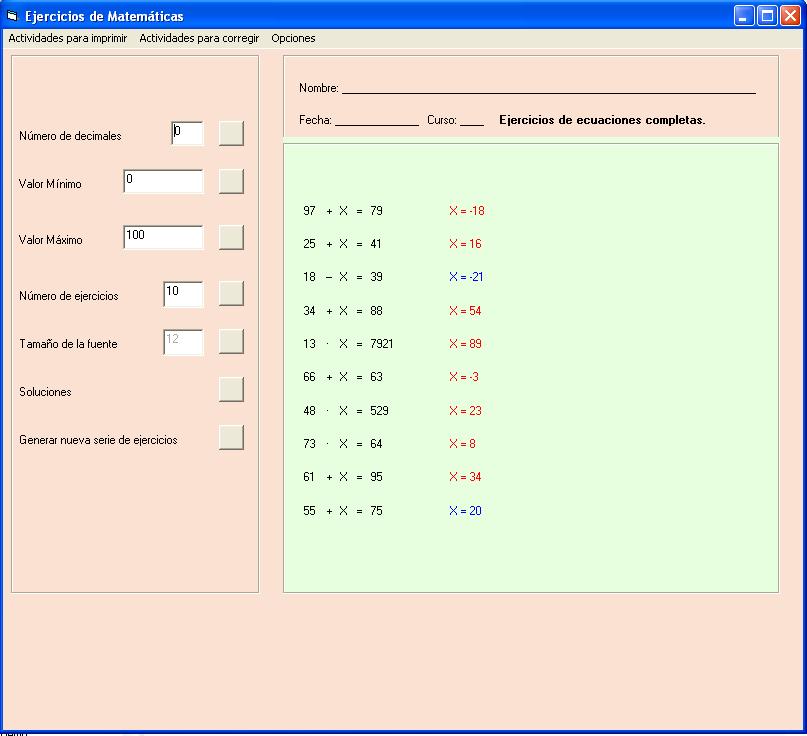Click the solution text X = 23
Screen dimensions: 807x736
click(465, 410)
